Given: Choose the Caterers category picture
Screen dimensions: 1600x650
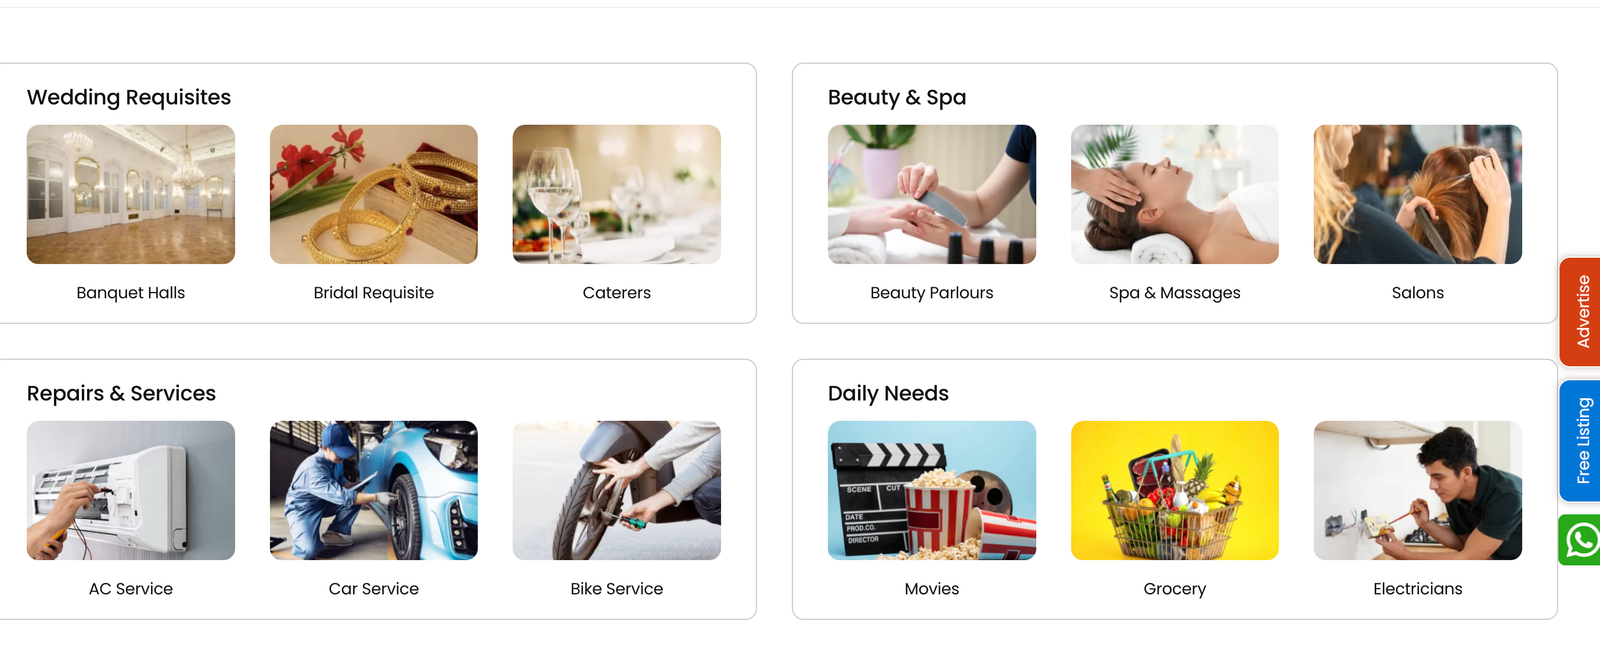Looking at the screenshot, I should tap(617, 194).
